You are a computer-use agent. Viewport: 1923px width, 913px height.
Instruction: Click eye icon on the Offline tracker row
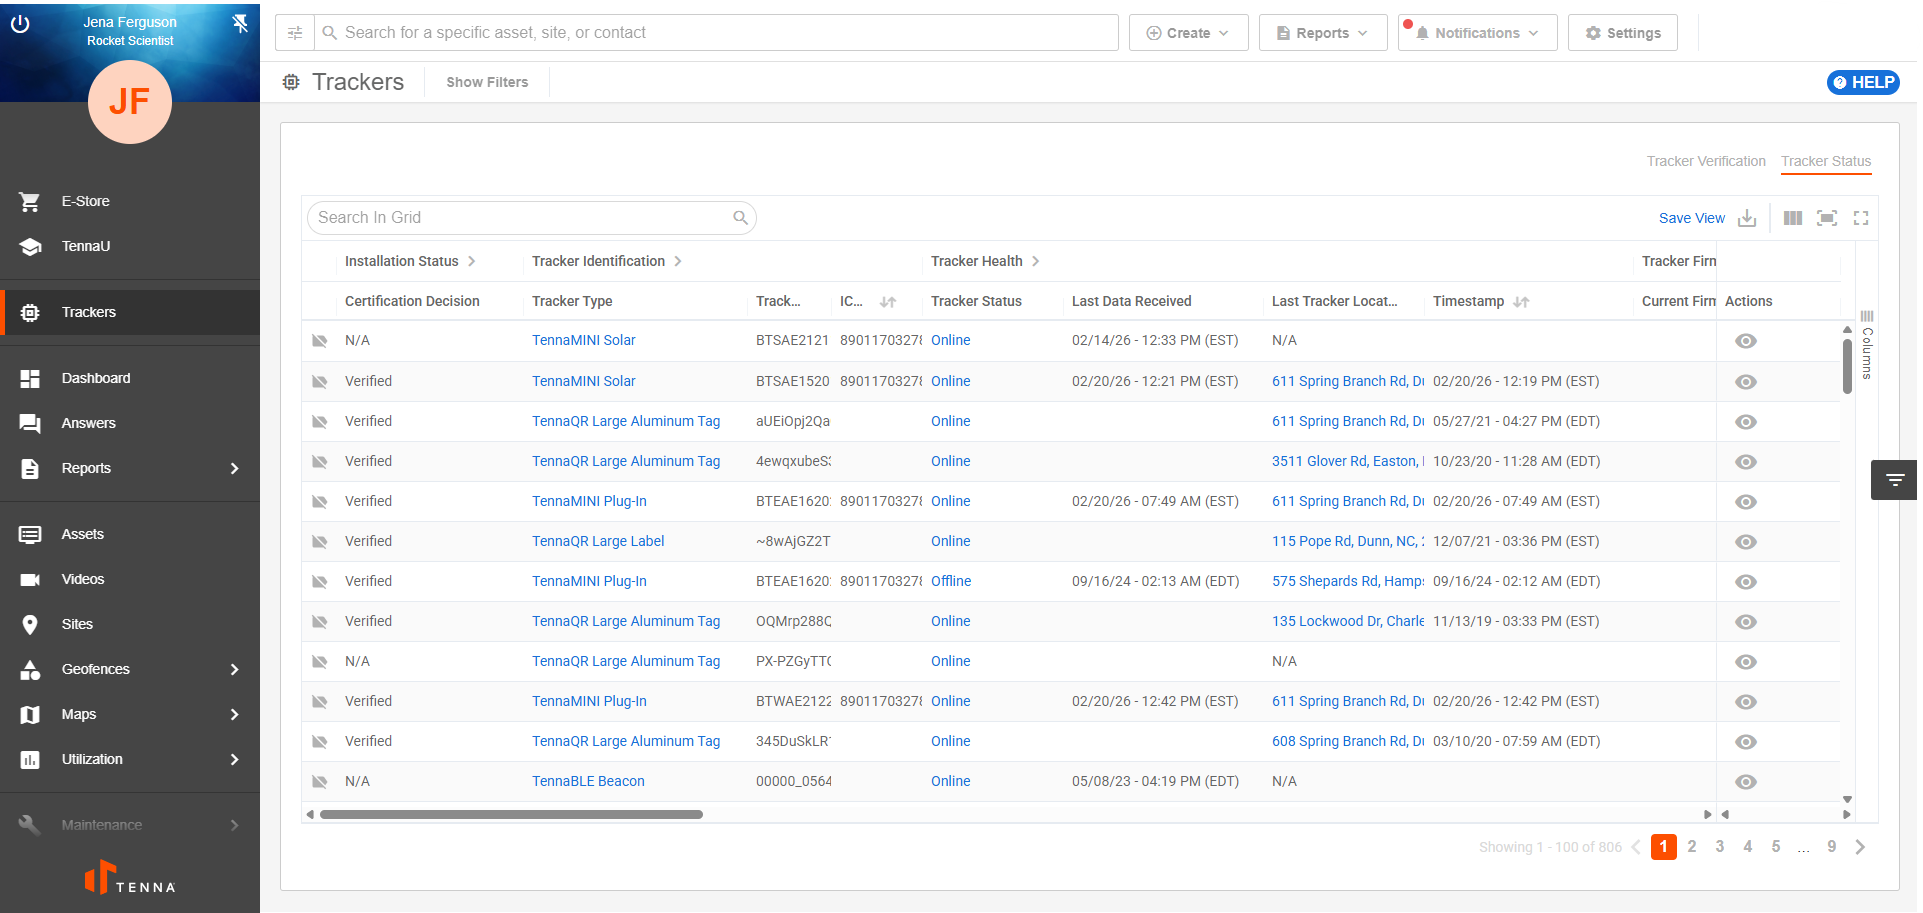(x=1746, y=582)
